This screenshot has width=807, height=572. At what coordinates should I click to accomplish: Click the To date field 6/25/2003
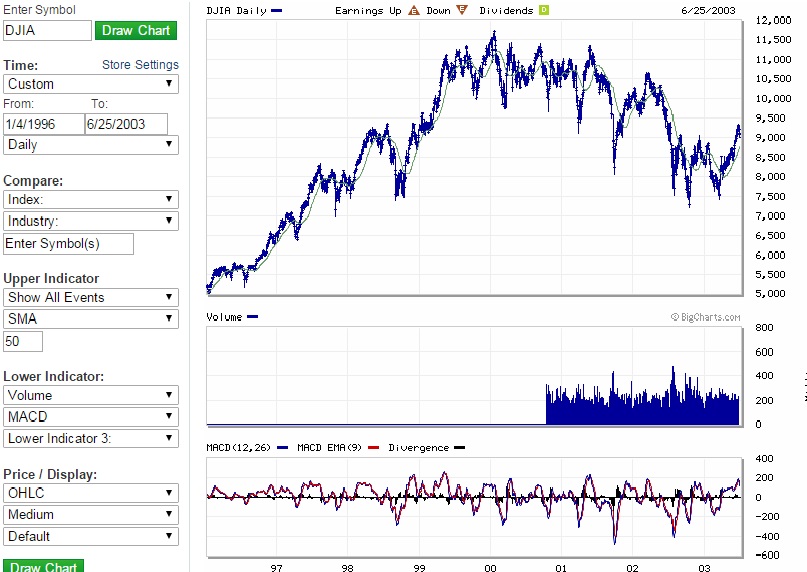[127, 124]
